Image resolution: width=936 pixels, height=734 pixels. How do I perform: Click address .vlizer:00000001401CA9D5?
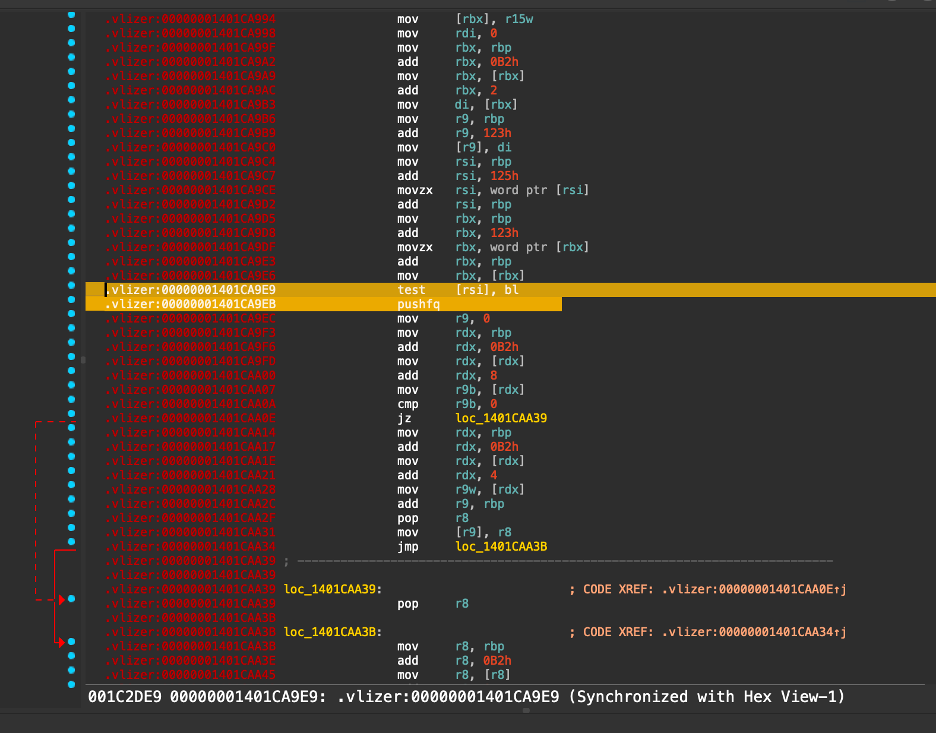click(190, 218)
